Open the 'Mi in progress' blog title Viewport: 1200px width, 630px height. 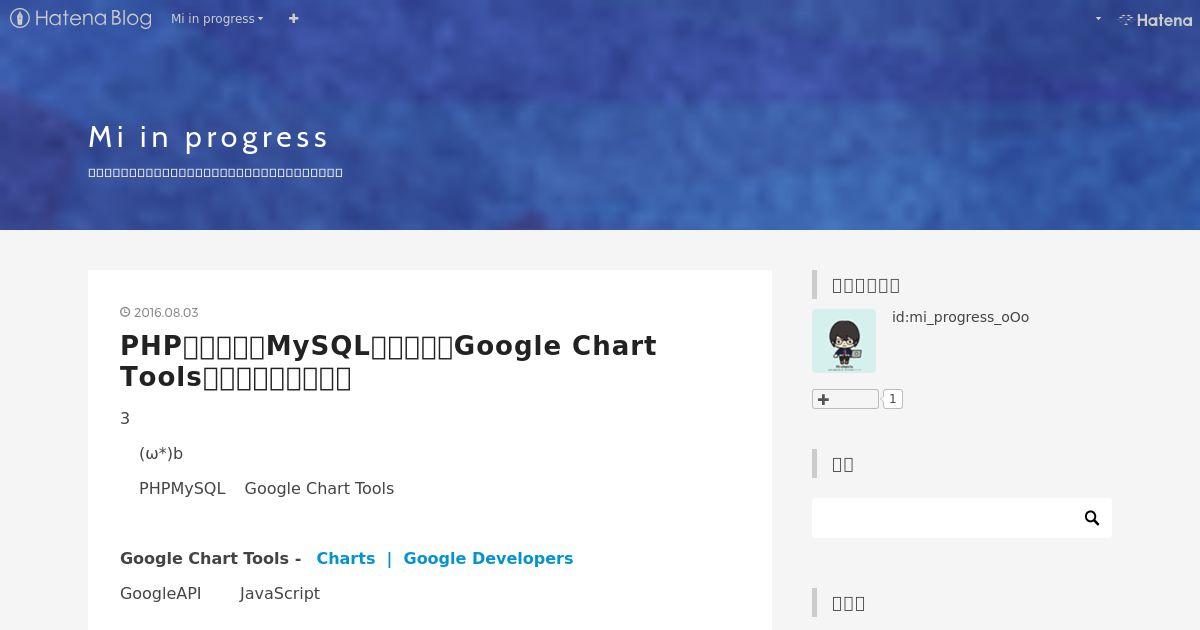point(208,137)
